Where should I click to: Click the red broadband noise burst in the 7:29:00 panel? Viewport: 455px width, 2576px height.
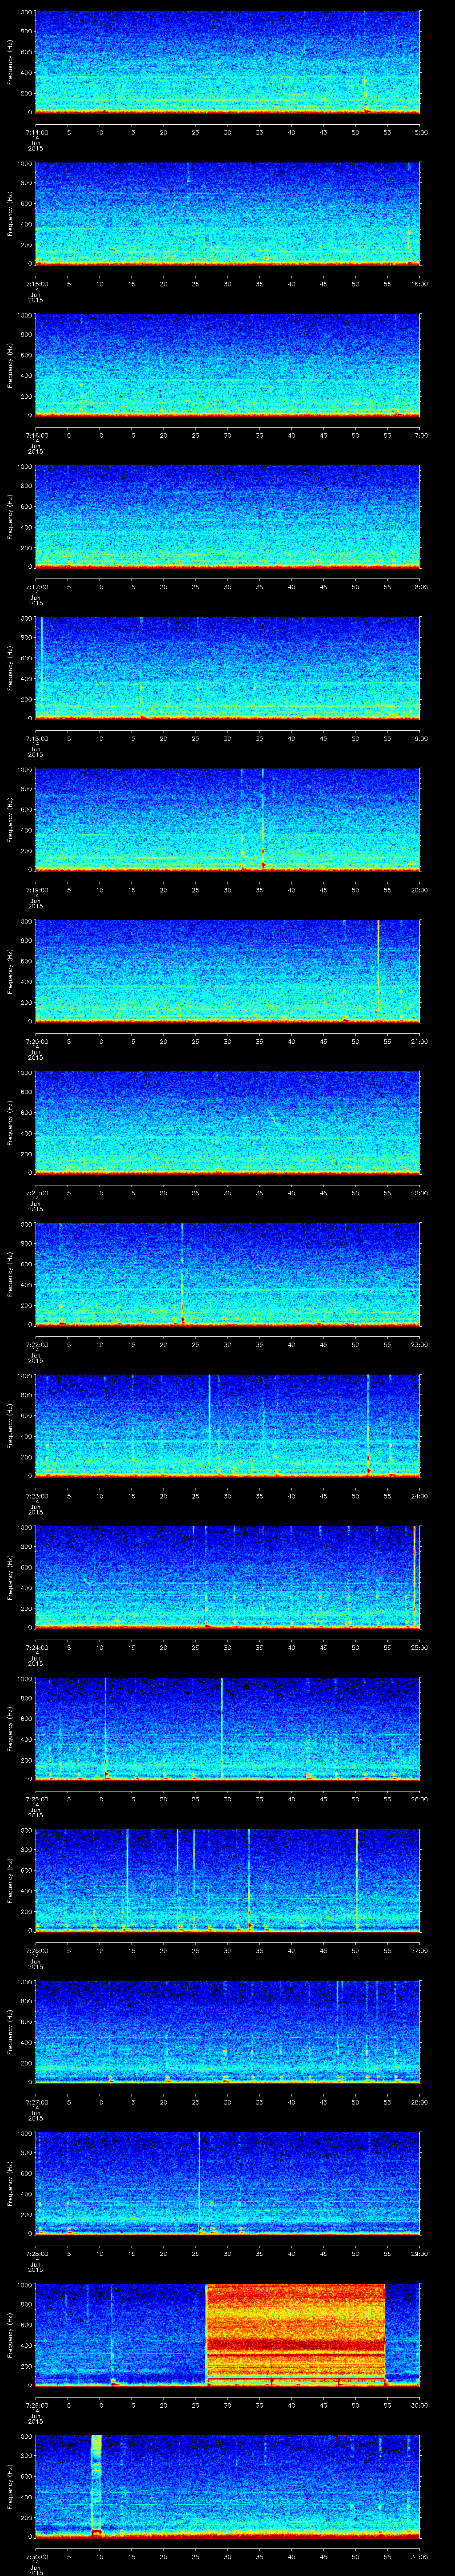point(295,2334)
